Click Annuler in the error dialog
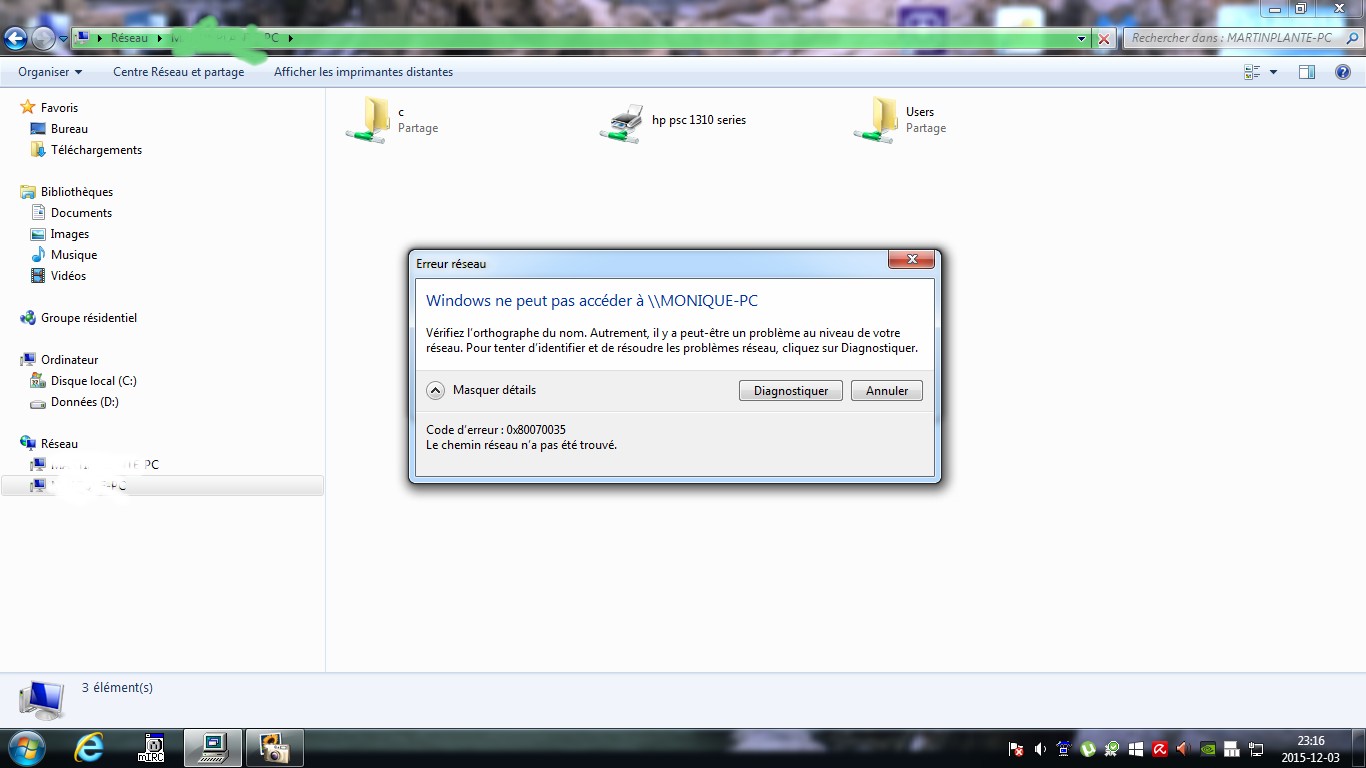This screenshot has height=768, width=1366. [x=886, y=391]
